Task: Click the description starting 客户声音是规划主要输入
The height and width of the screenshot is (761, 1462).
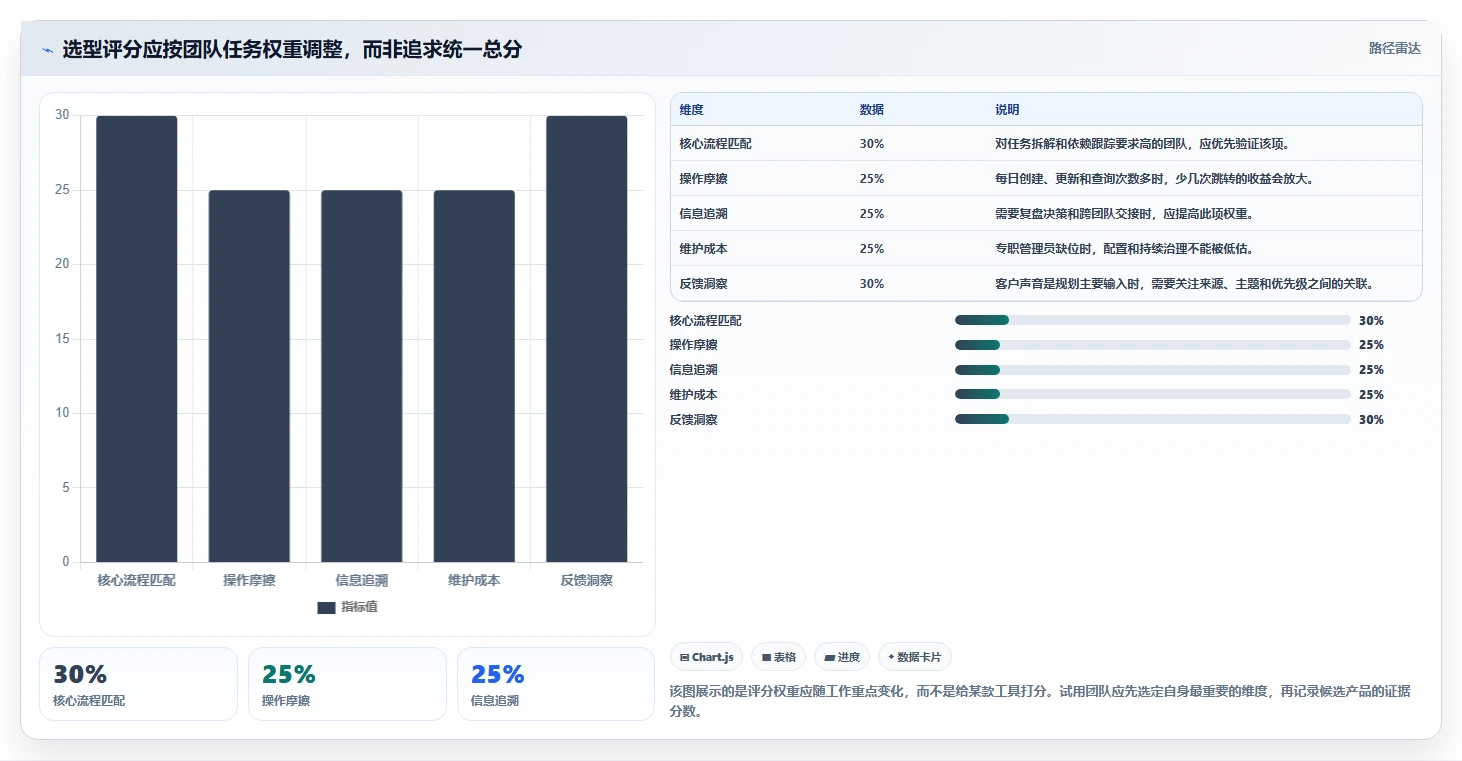Action: tap(1184, 284)
